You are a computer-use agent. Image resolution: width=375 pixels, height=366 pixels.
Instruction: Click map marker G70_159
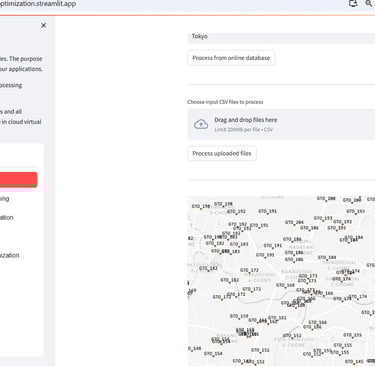[239, 316]
